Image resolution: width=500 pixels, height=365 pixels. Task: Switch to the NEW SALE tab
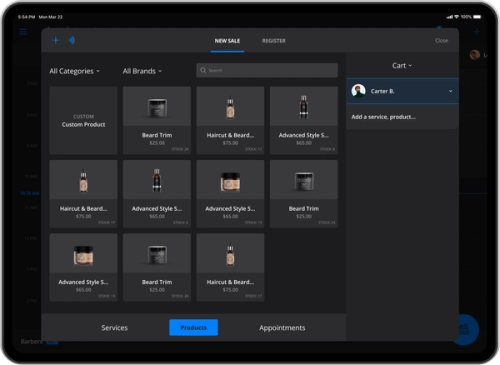(x=227, y=41)
